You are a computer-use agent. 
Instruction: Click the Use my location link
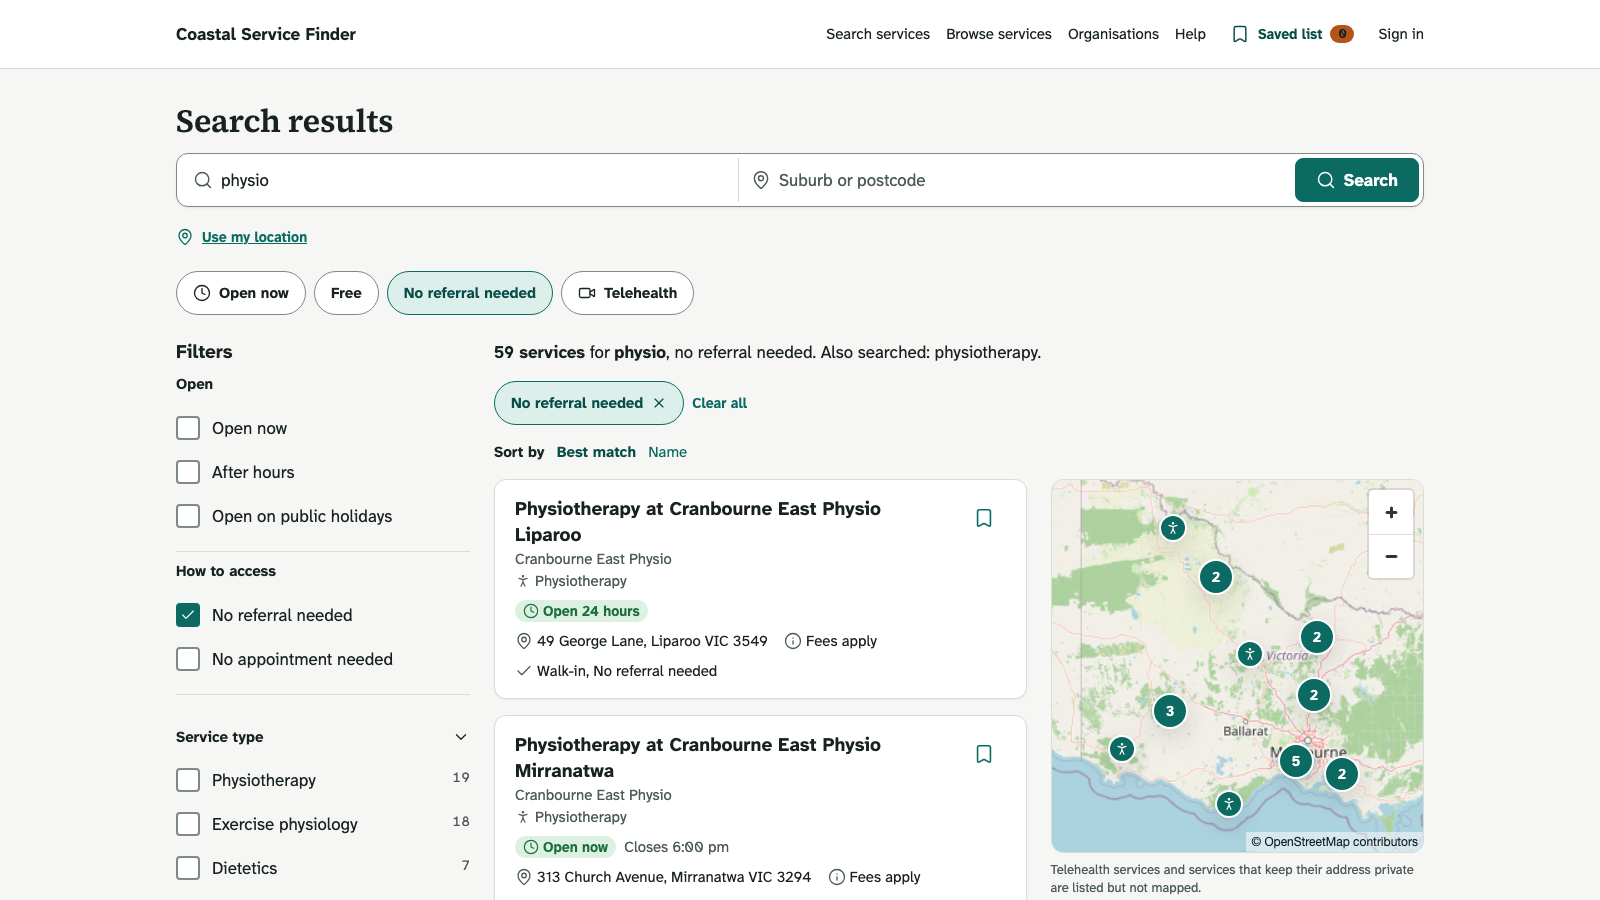pos(254,237)
